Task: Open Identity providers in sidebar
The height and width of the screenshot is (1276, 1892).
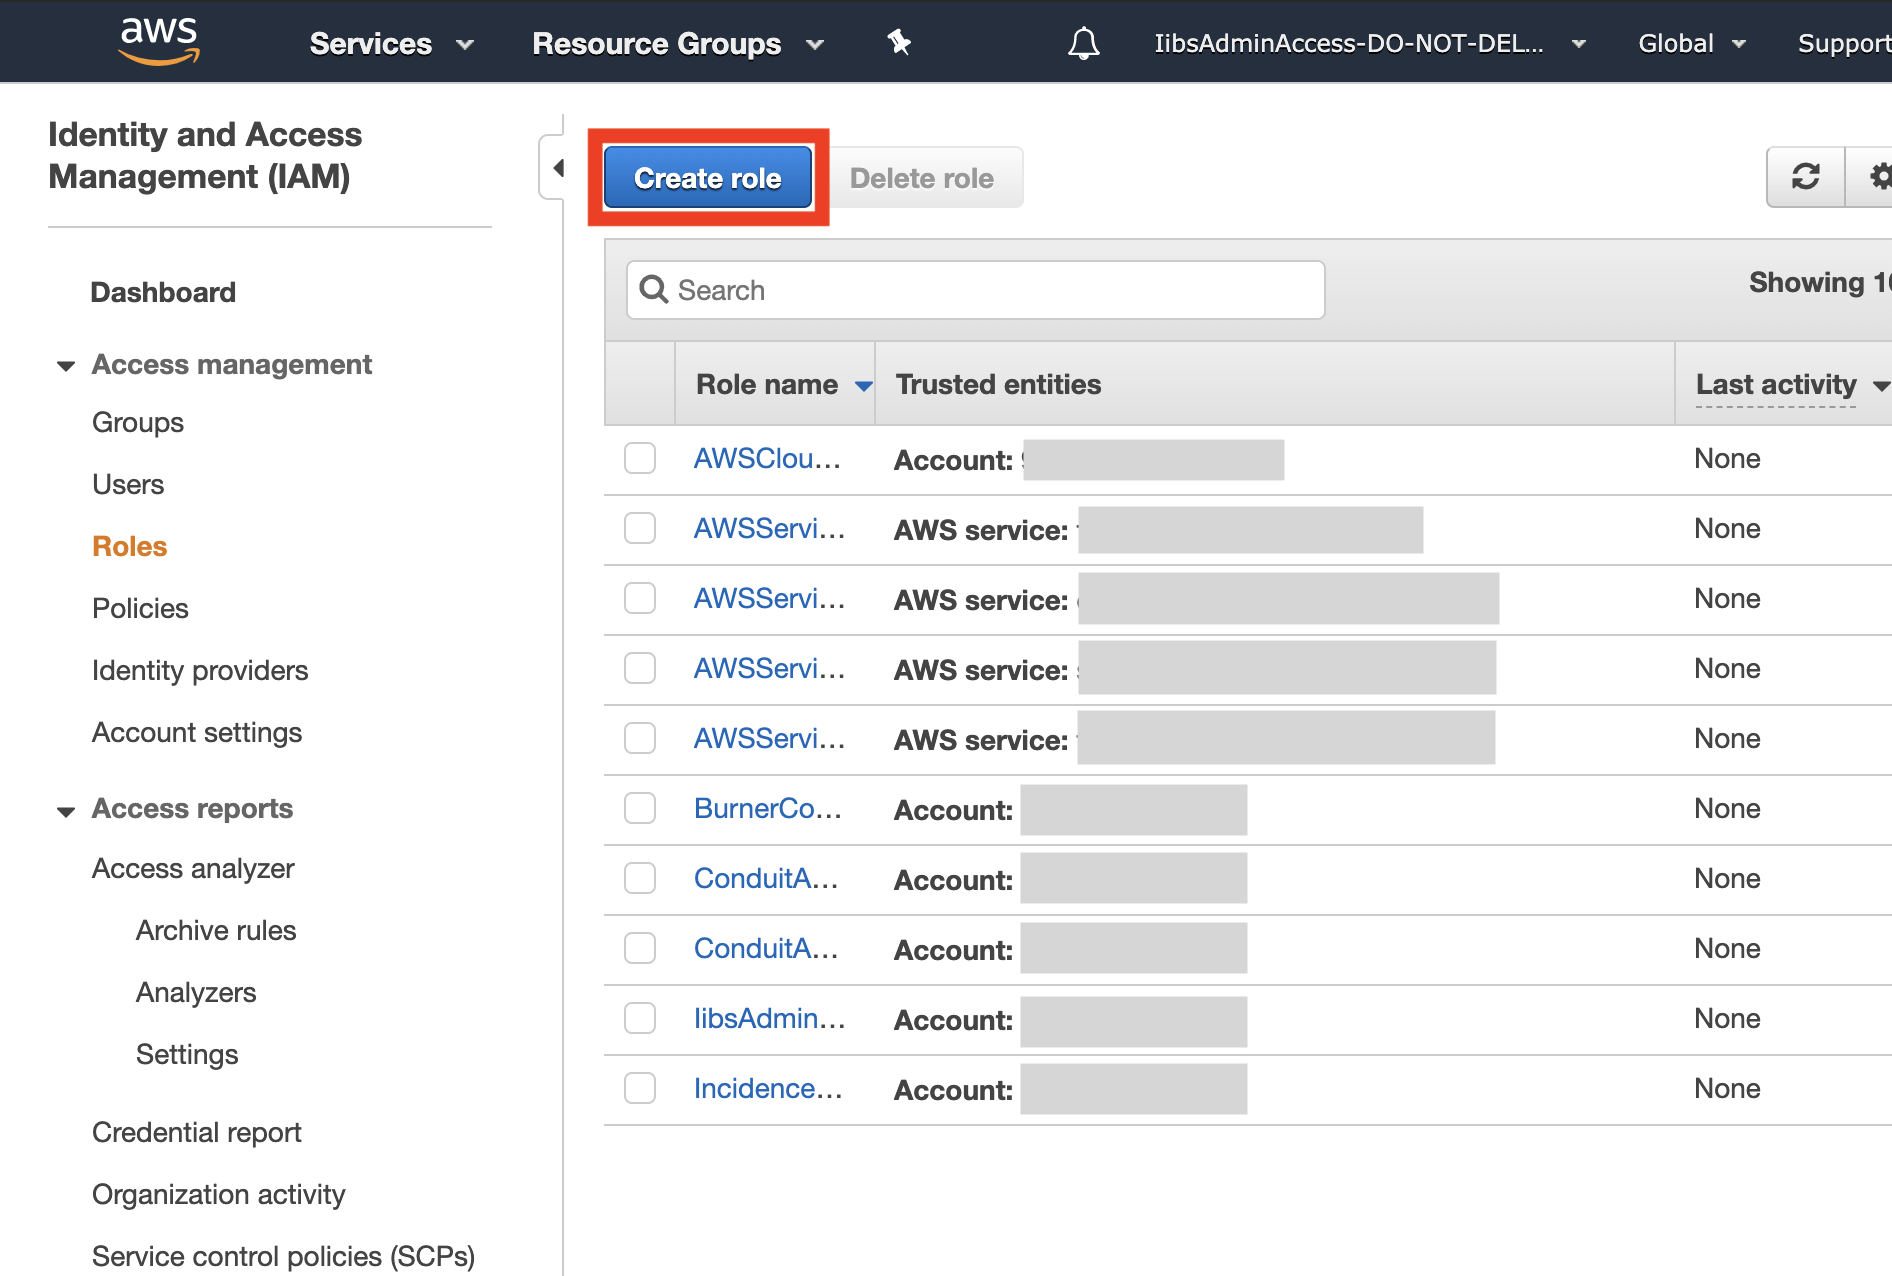Action: [200, 670]
